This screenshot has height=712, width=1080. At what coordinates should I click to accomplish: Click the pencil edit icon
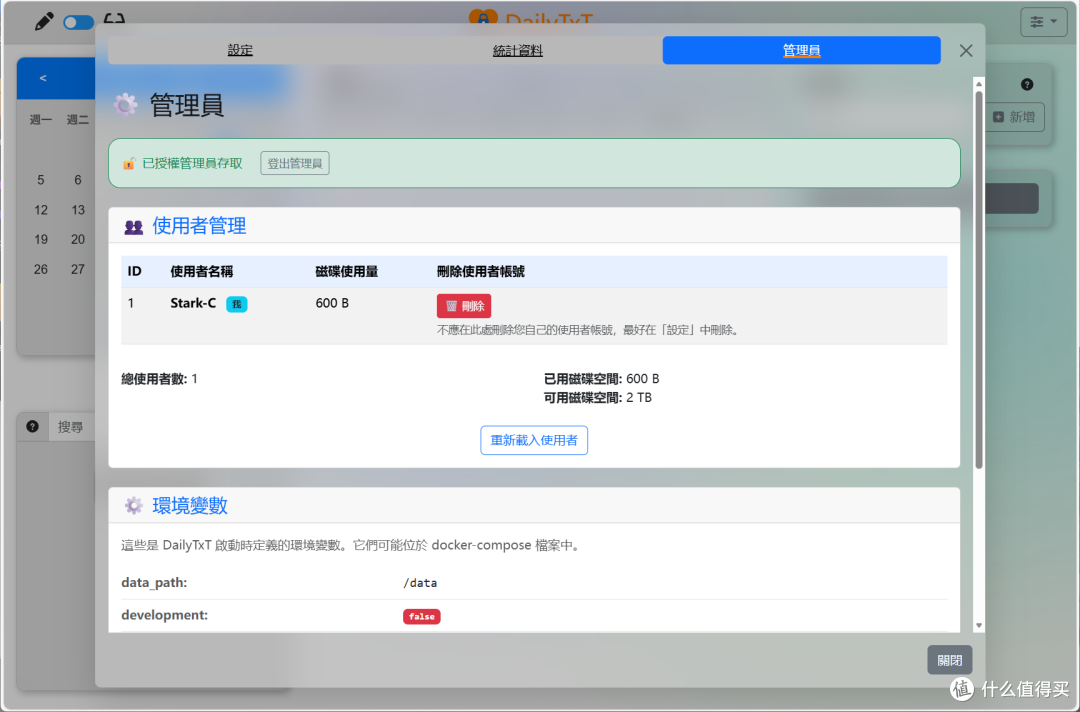pos(43,21)
